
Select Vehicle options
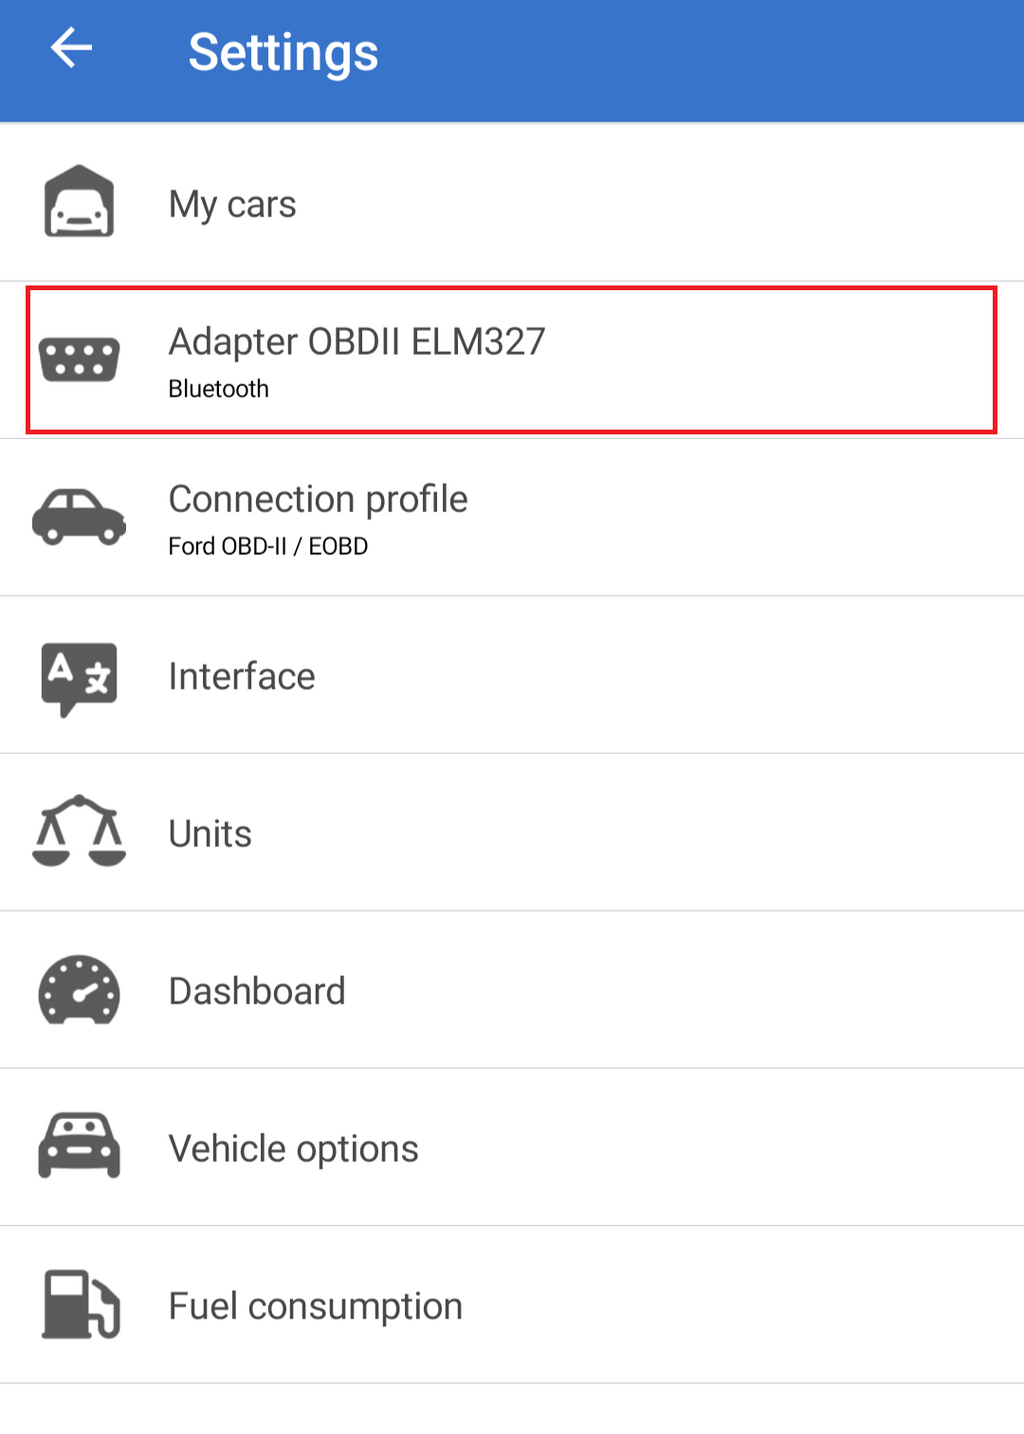pos(293,1149)
